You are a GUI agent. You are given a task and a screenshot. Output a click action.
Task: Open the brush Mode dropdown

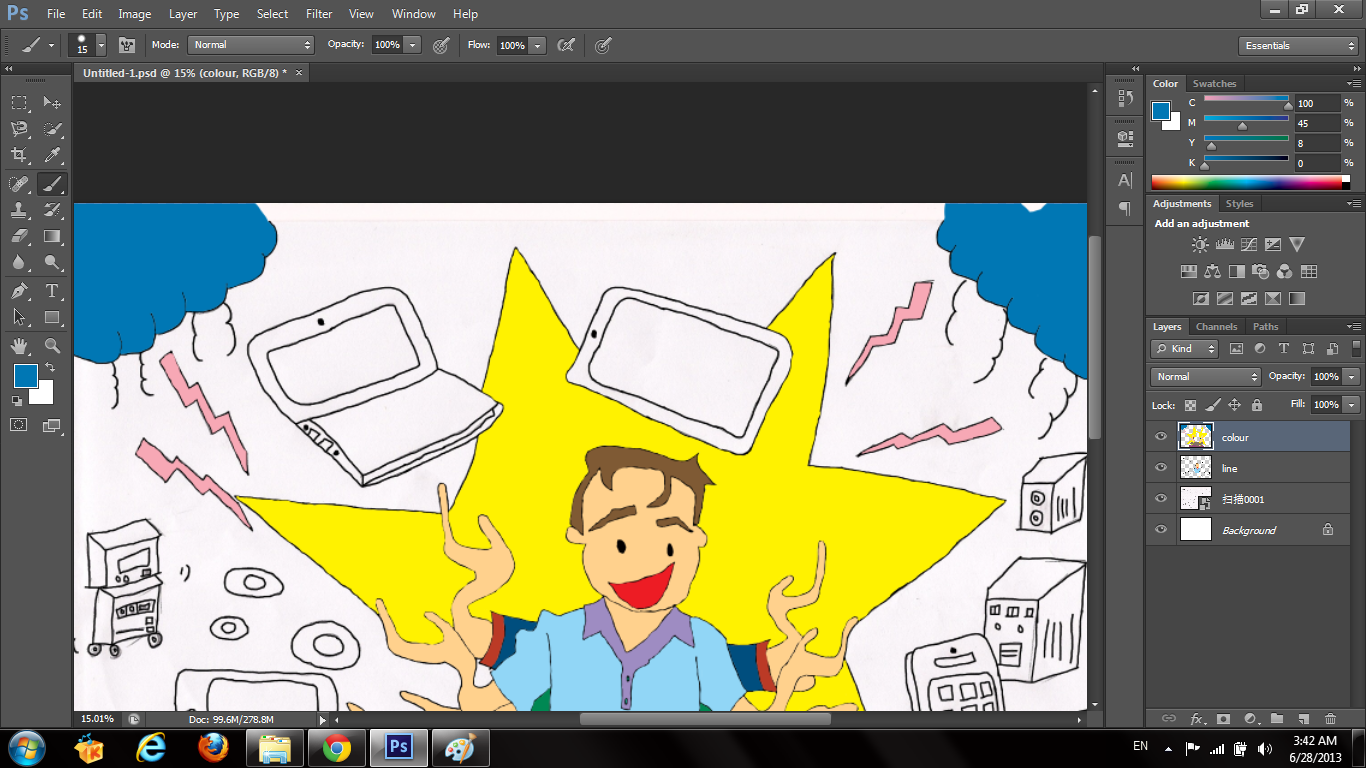pyautogui.click(x=251, y=45)
